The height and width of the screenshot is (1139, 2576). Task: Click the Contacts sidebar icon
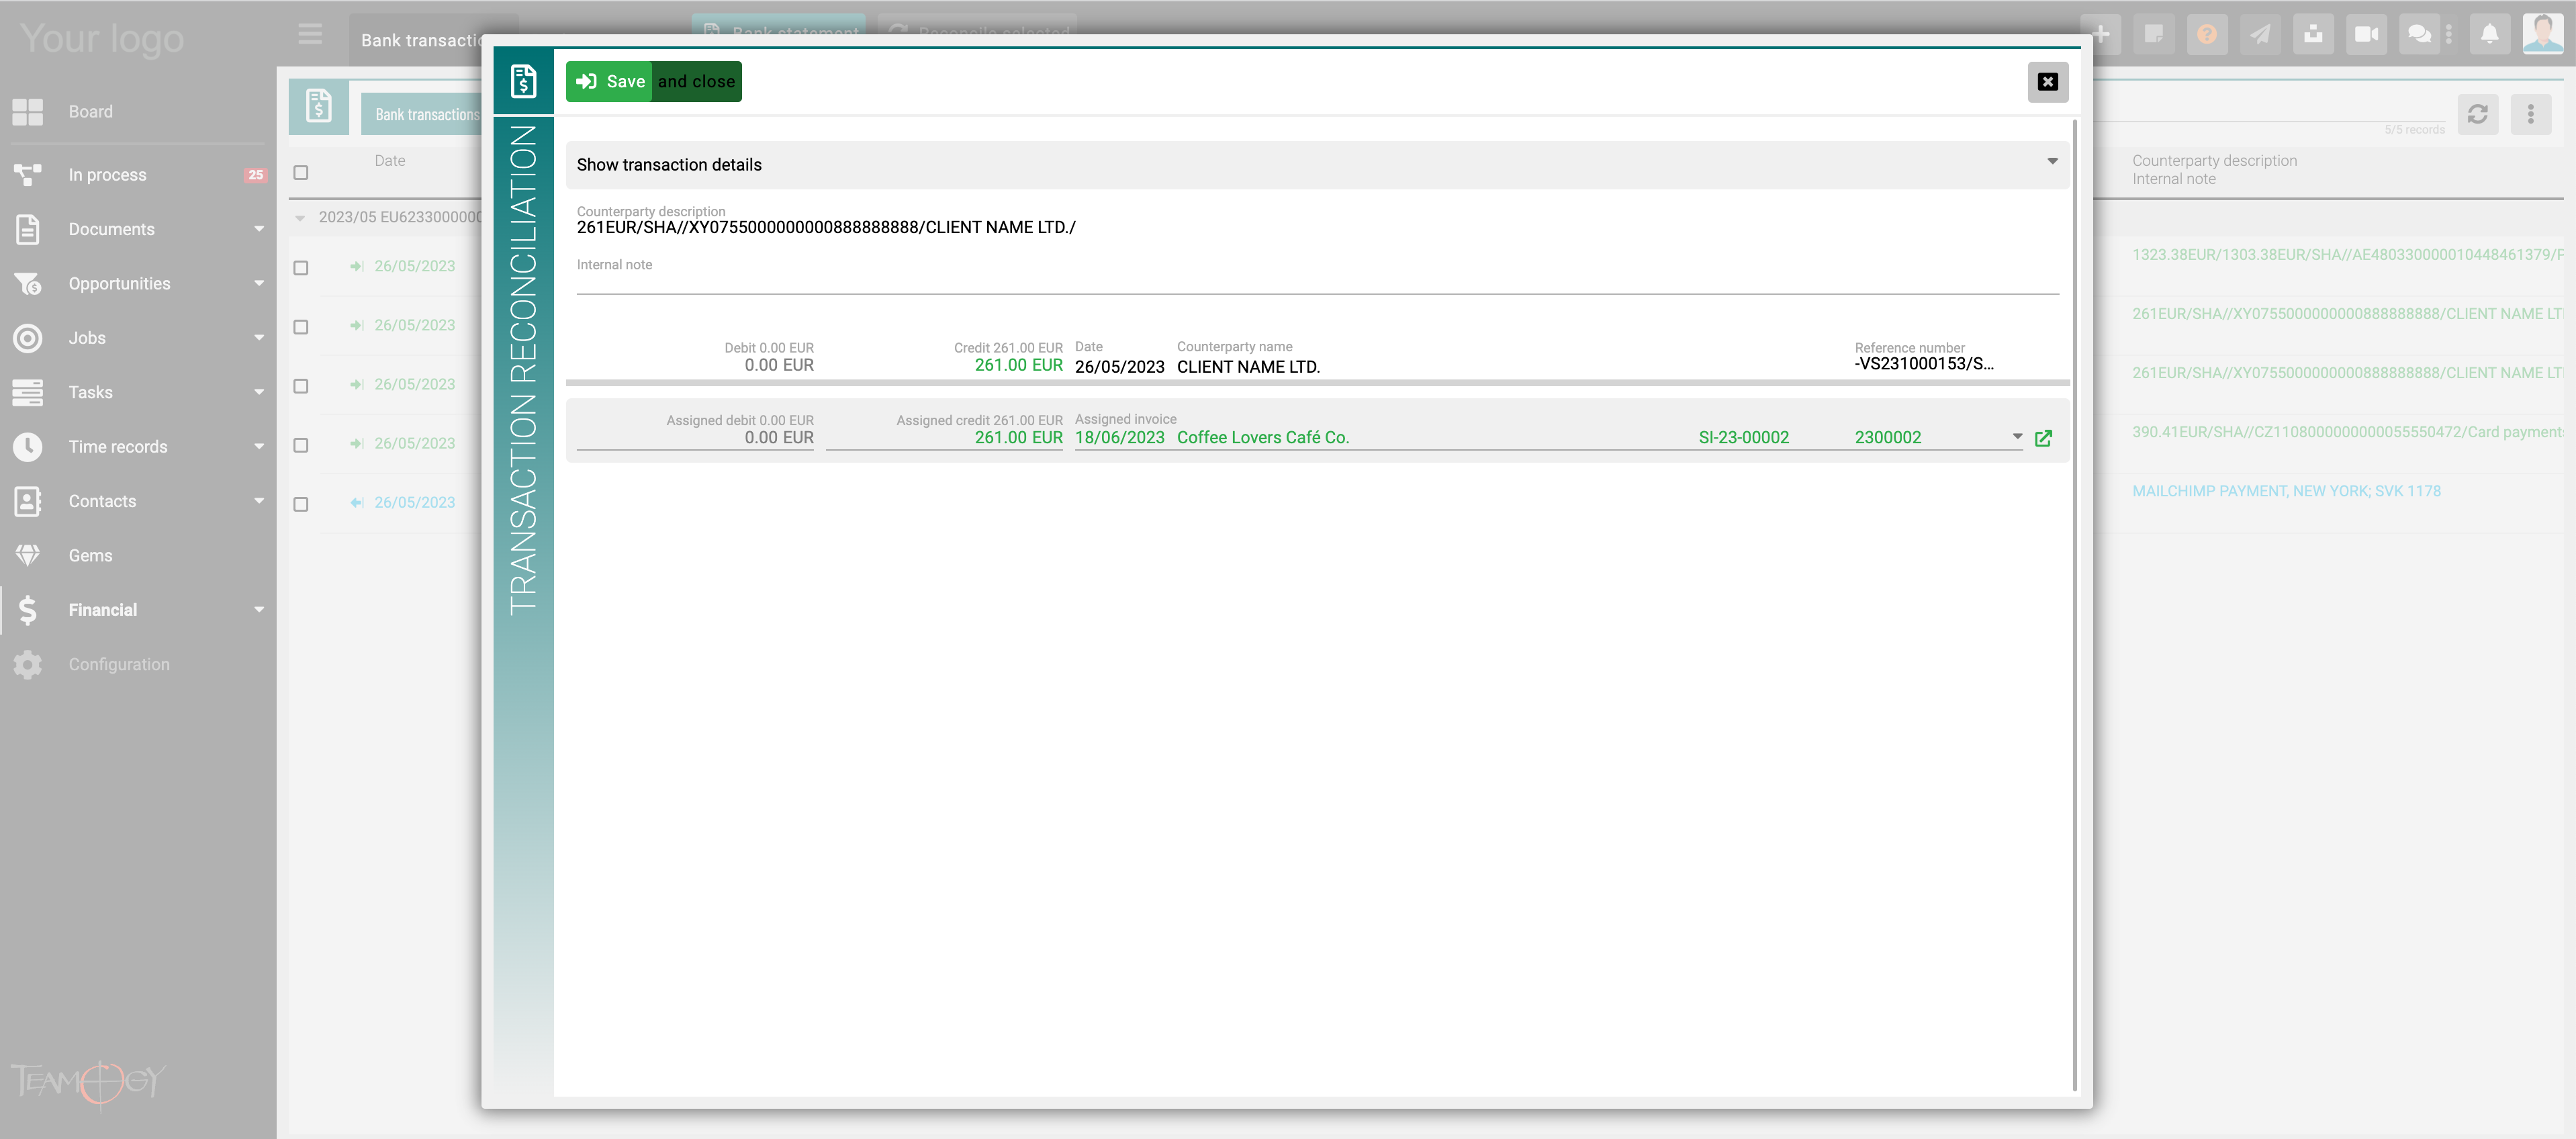[x=28, y=501]
